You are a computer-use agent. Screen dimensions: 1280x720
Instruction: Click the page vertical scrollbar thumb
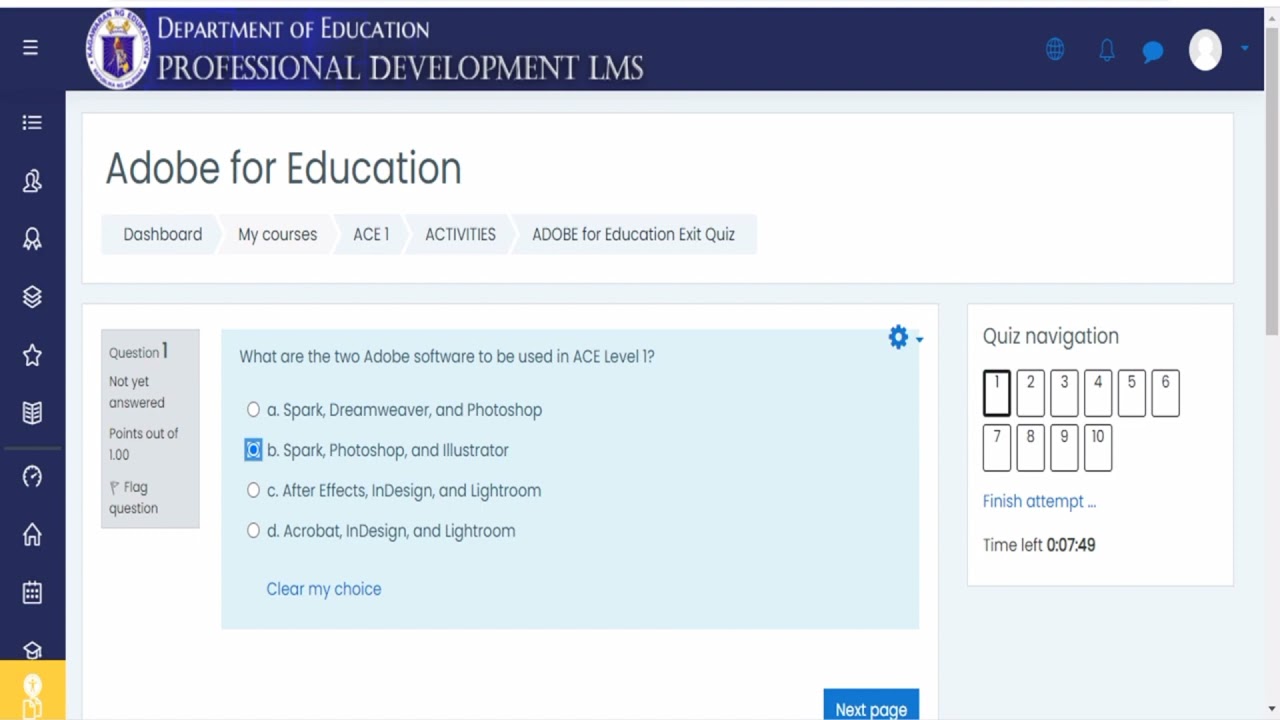click(x=1272, y=180)
